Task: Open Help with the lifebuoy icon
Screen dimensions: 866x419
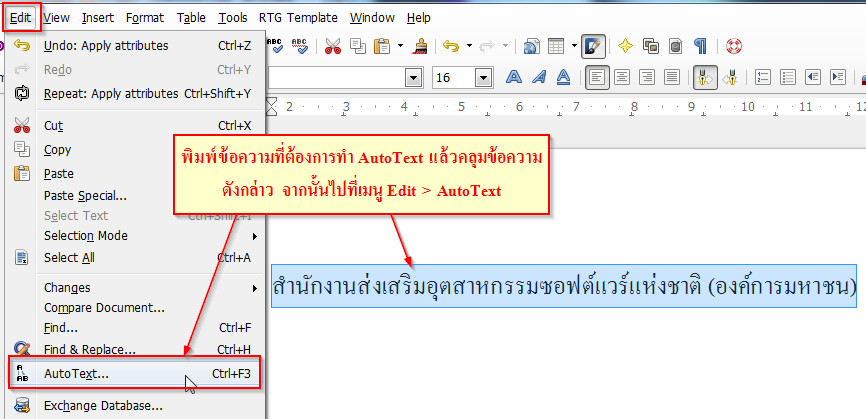Action: click(x=733, y=46)
